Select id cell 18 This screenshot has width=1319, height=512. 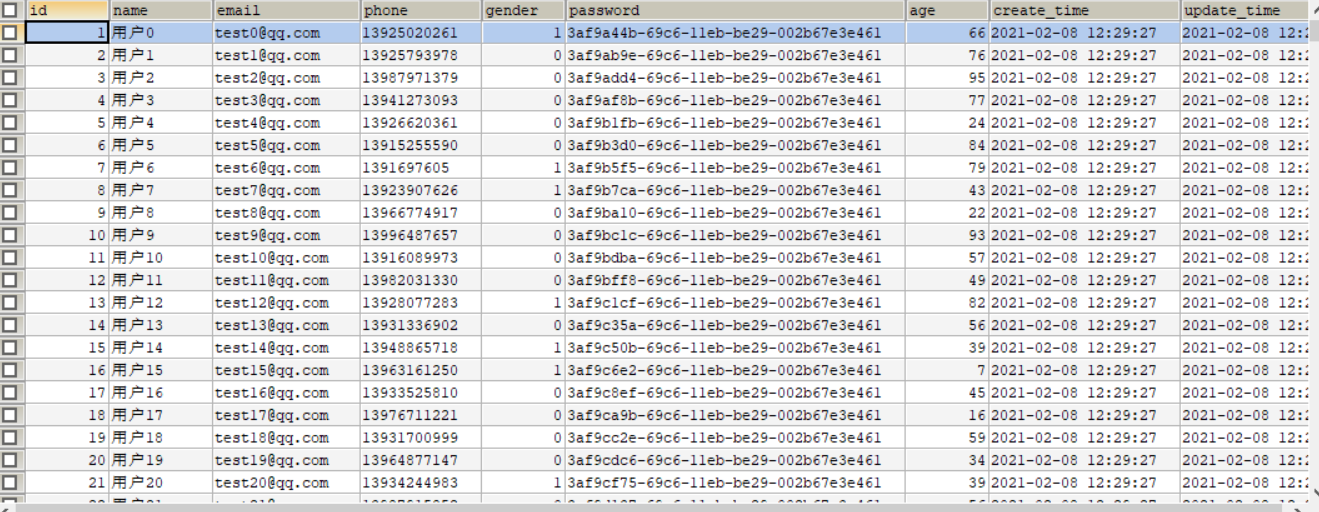(x=67, y=415)
